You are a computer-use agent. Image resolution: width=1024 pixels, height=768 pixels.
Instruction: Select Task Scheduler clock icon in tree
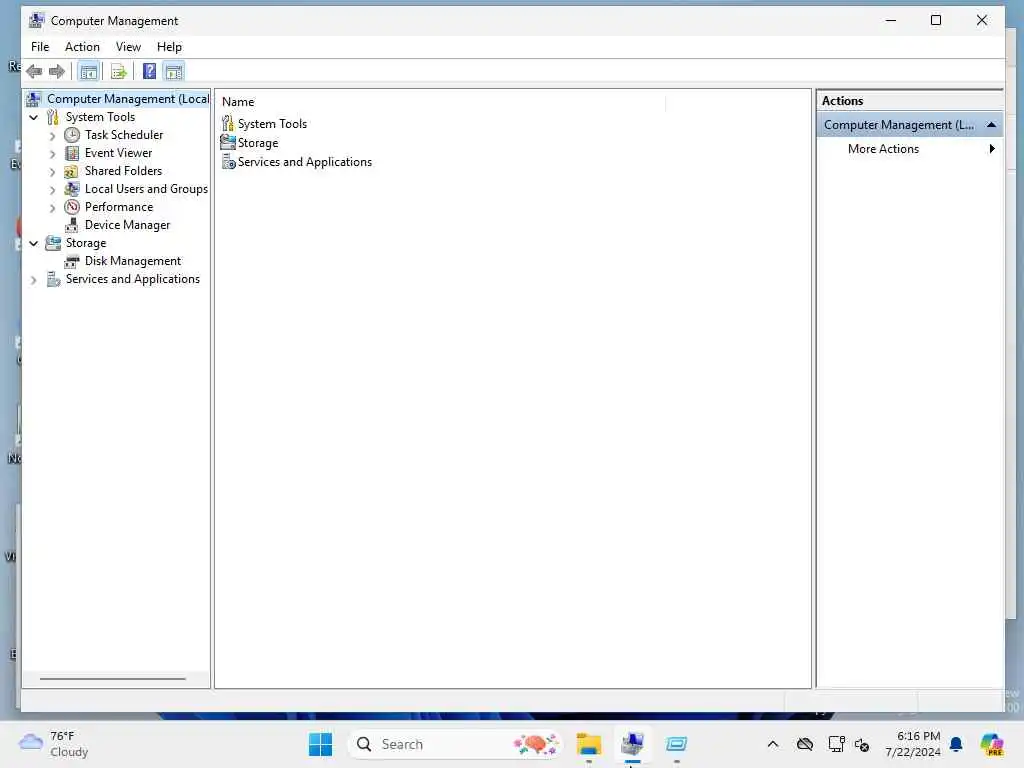tap(72, 135)
